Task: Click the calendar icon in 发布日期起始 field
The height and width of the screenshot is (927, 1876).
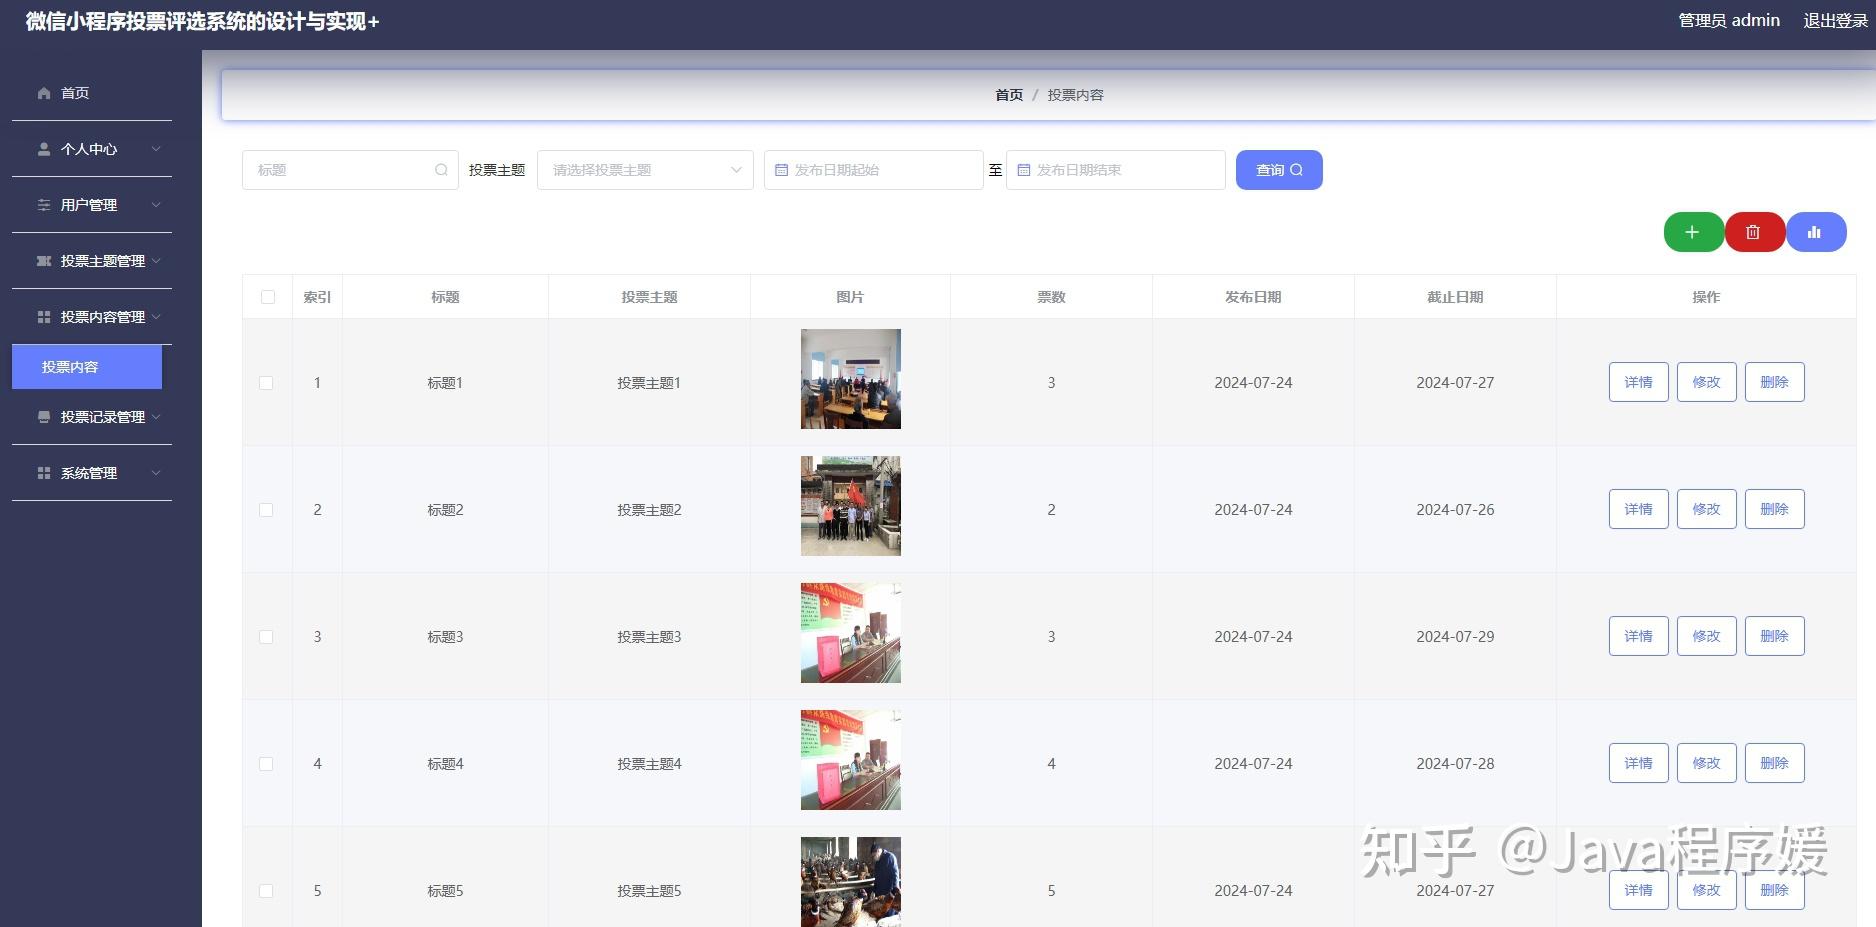Action: point(781,170)
